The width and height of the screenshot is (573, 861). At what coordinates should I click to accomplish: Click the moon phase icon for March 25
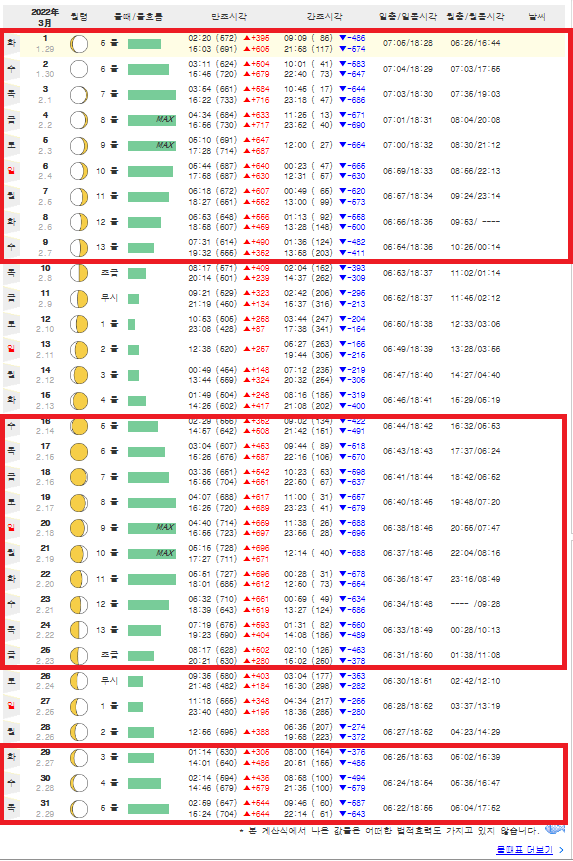79,655
